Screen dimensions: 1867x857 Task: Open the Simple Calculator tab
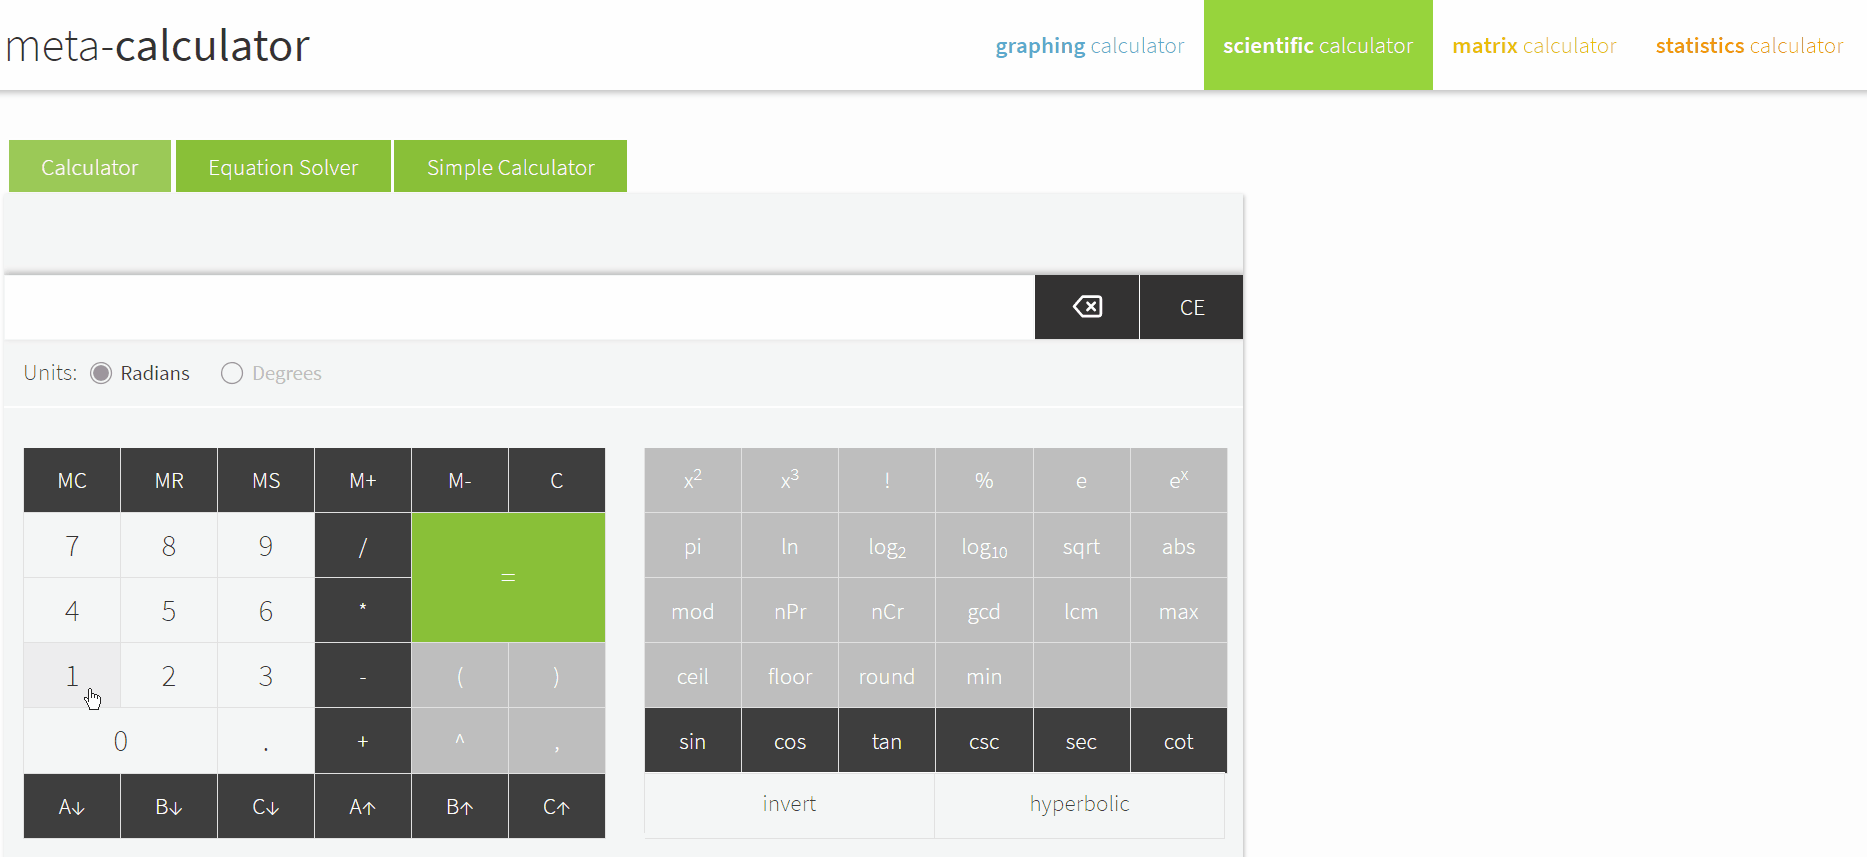pyautogui.click(x=510, y=166)
